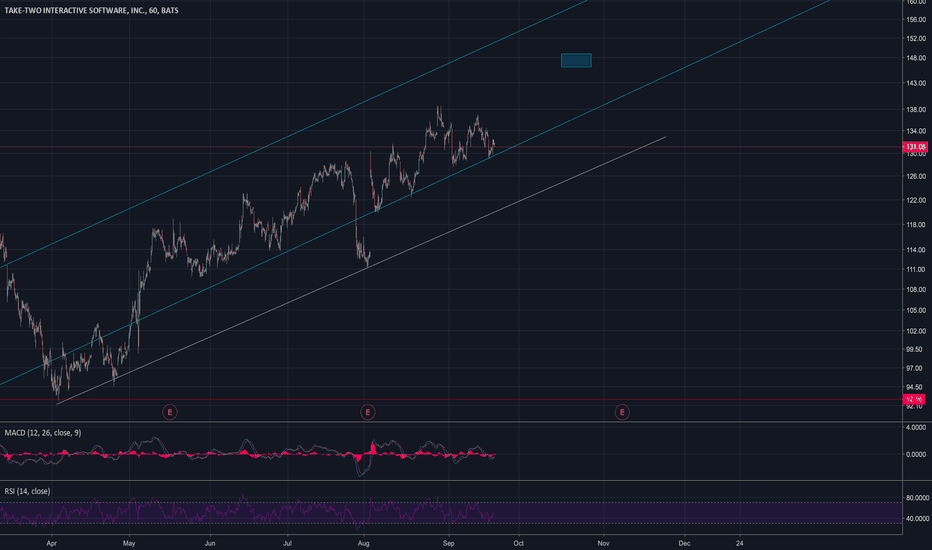The height and width of the screenshot is (550, 932).
Task: Click the Nov label on the time axis
Action: (603, 543)
